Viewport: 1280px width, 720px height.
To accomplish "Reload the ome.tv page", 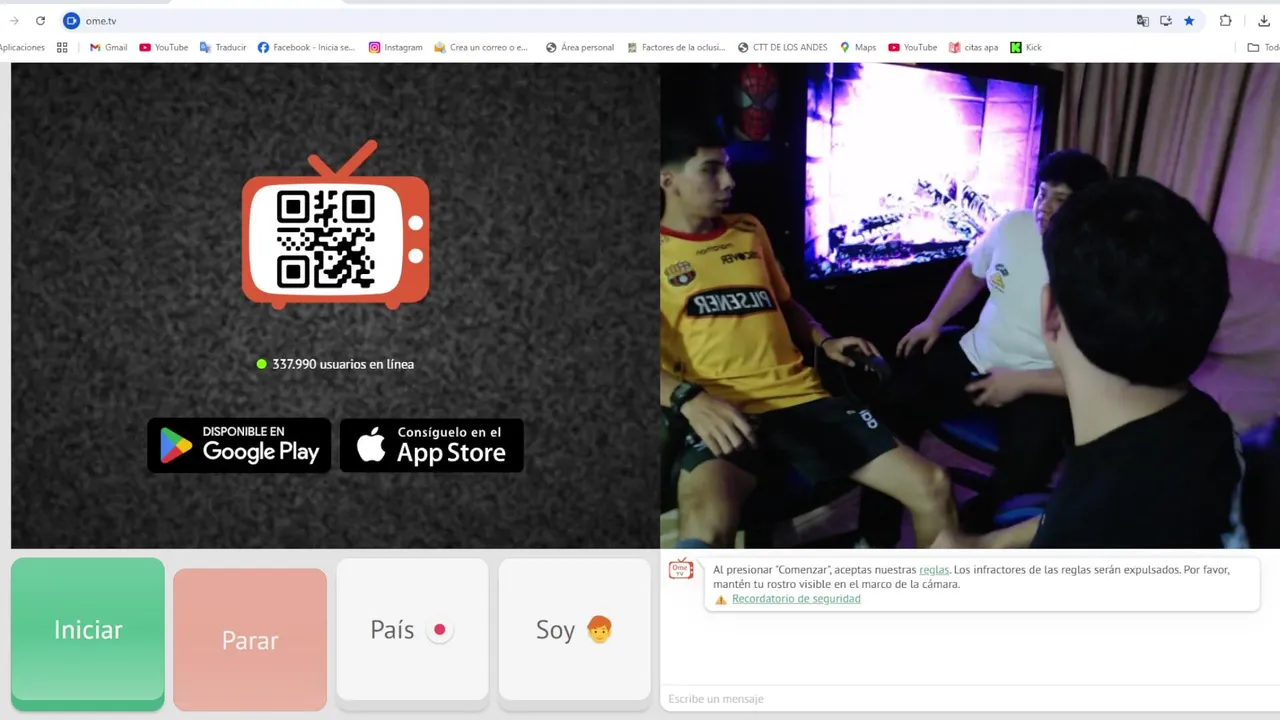I will (x=40, y=20).
